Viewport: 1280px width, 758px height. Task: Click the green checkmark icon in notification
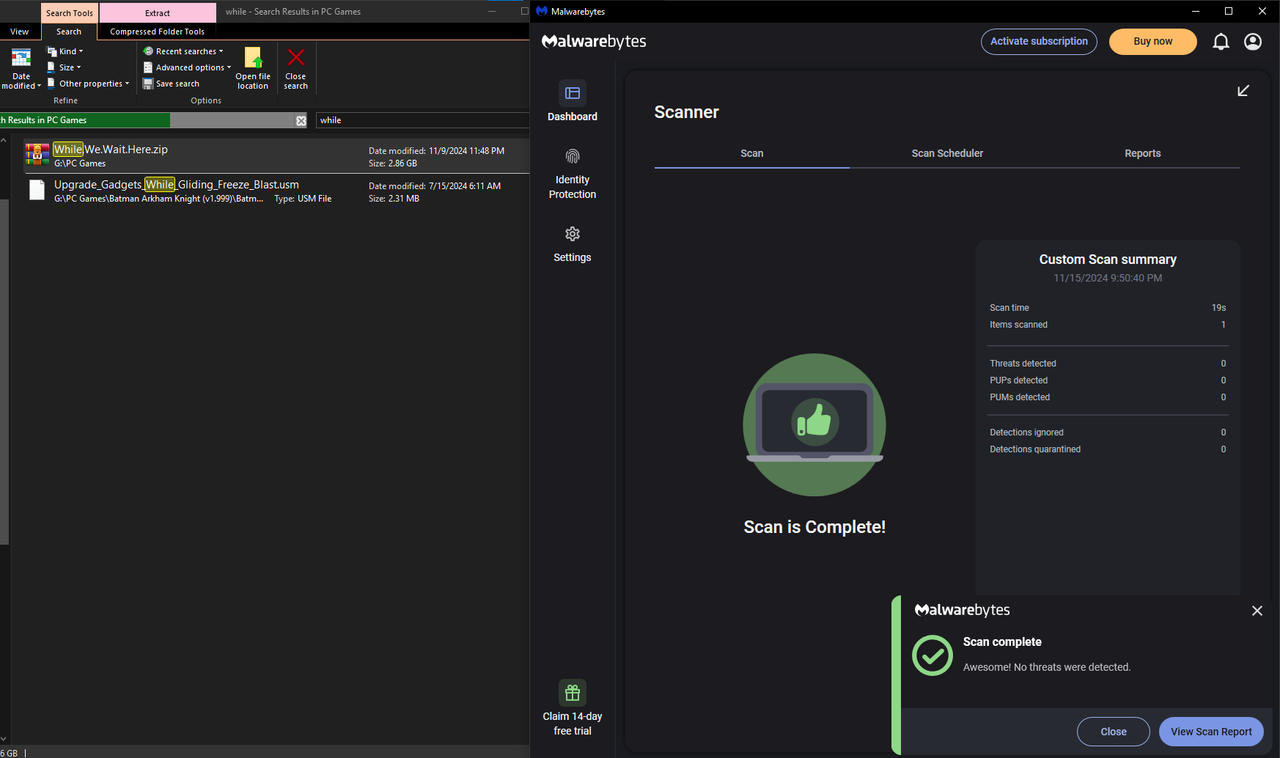pyautogui.click(x=932, y=655)
